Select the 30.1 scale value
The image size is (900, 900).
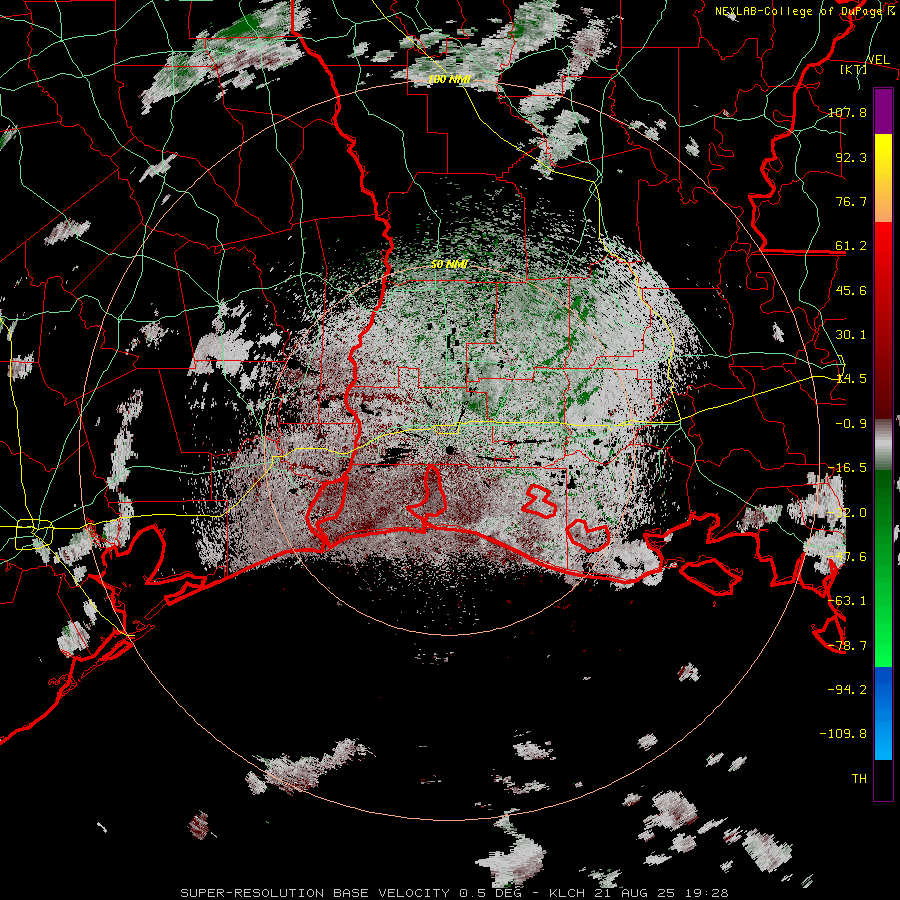pyautogui.click(x=851, y=335)
